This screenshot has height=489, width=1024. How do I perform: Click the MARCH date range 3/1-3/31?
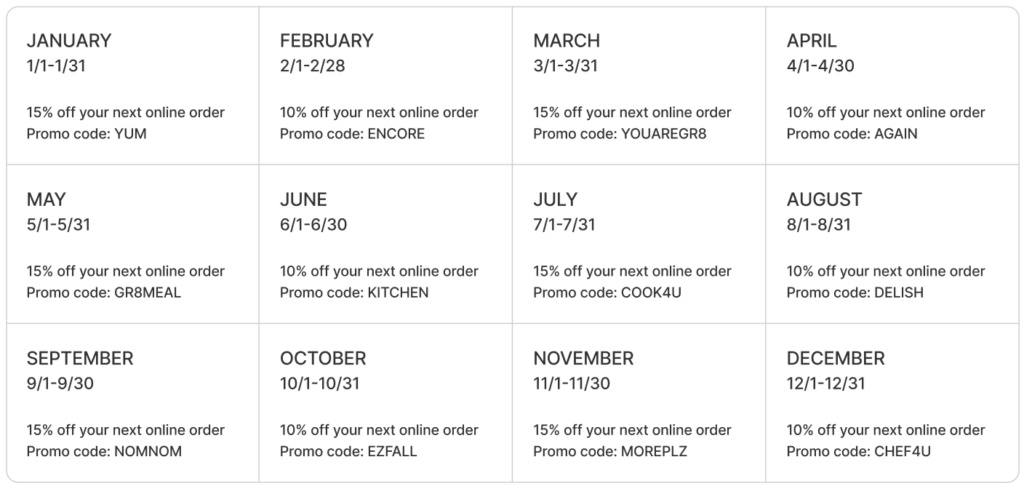(564, 66)
